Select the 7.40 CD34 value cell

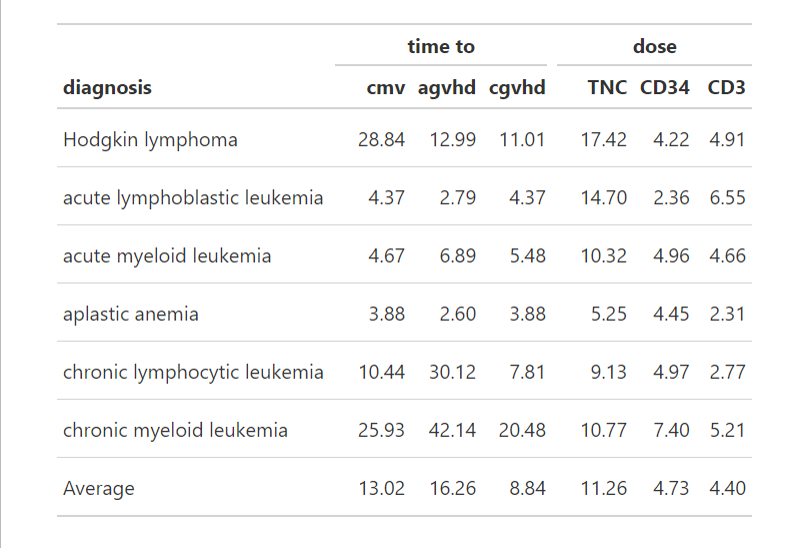pyautogui.click(x=671, y=430)
